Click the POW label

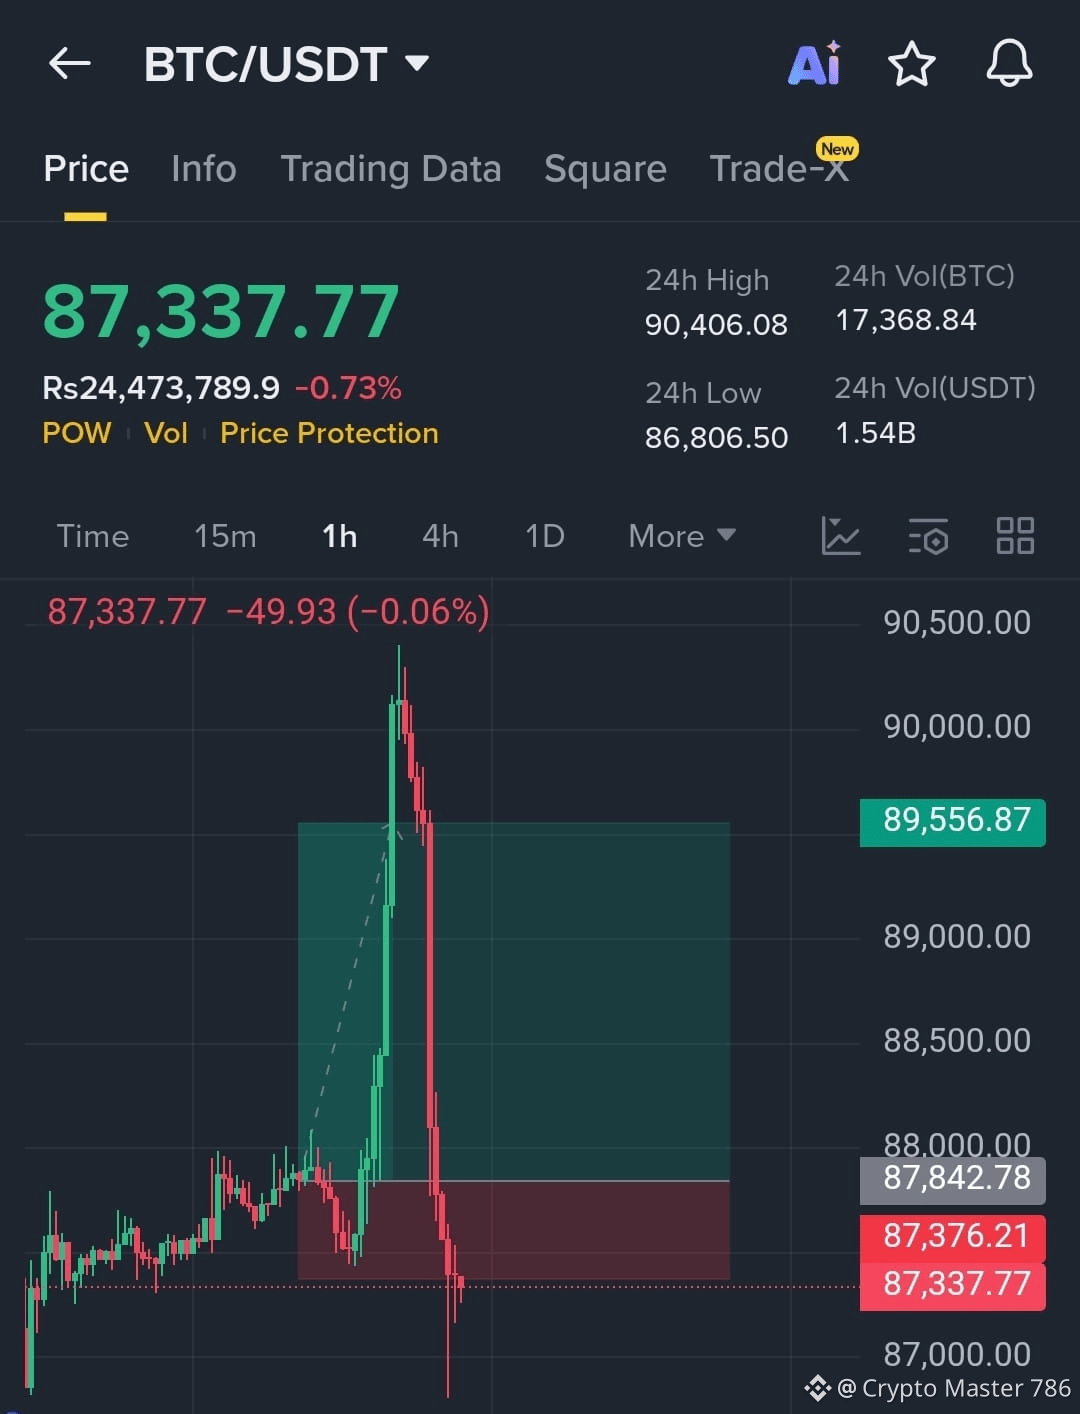[77, 433]
